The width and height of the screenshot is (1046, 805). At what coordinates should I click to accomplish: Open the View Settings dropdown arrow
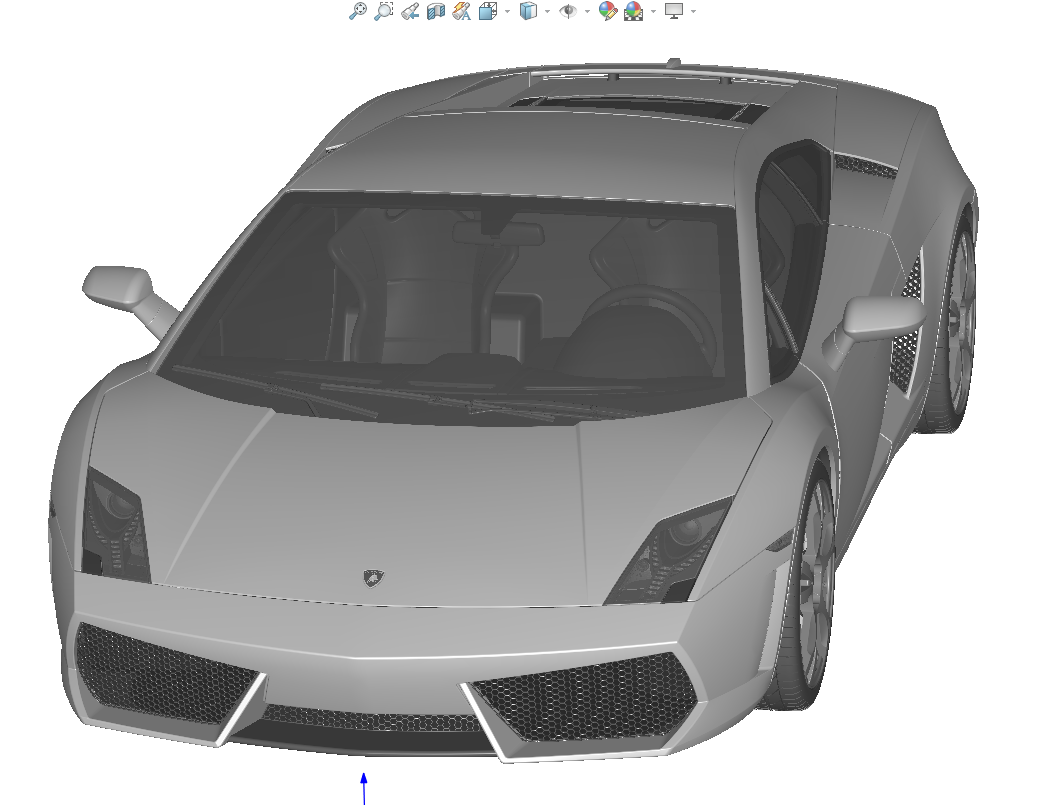click(x=694, y=11)
